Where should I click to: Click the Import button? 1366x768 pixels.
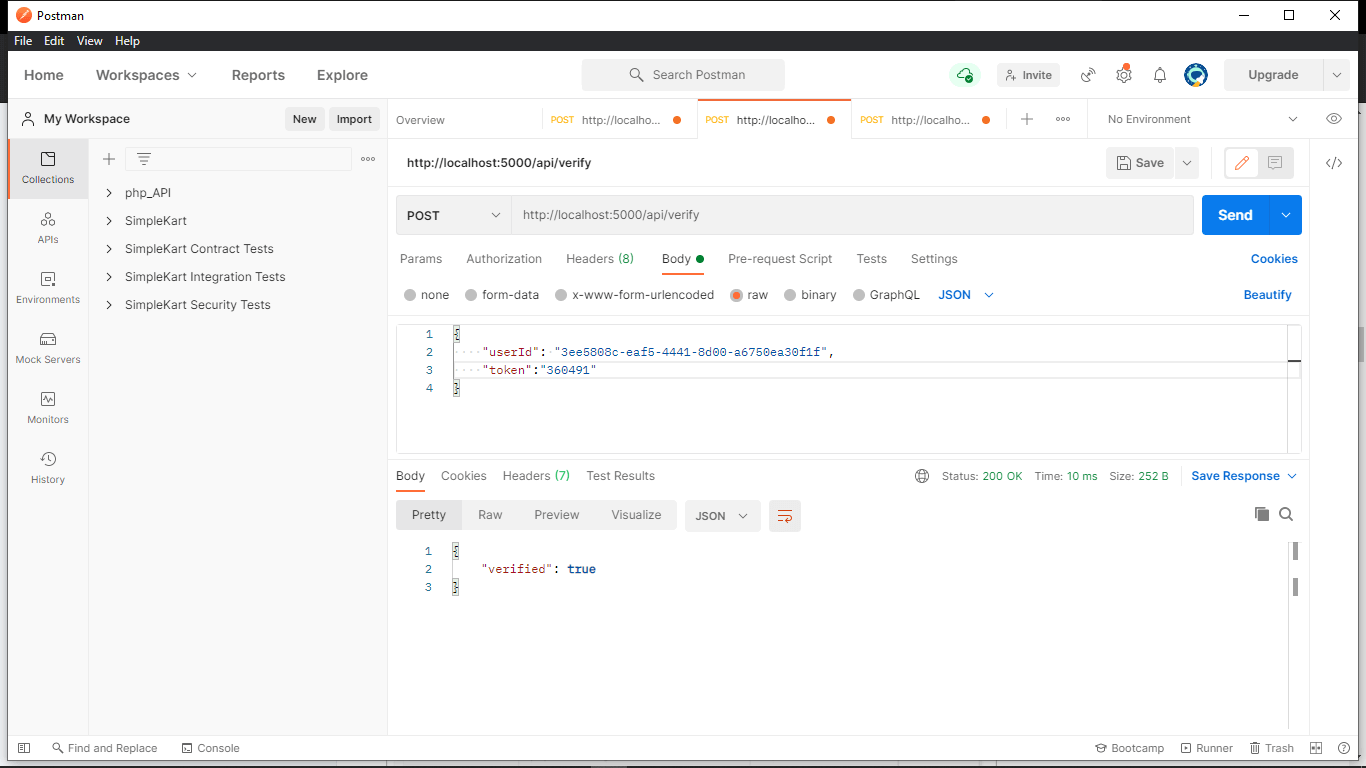pyautogui.click(x=354, y=119)
